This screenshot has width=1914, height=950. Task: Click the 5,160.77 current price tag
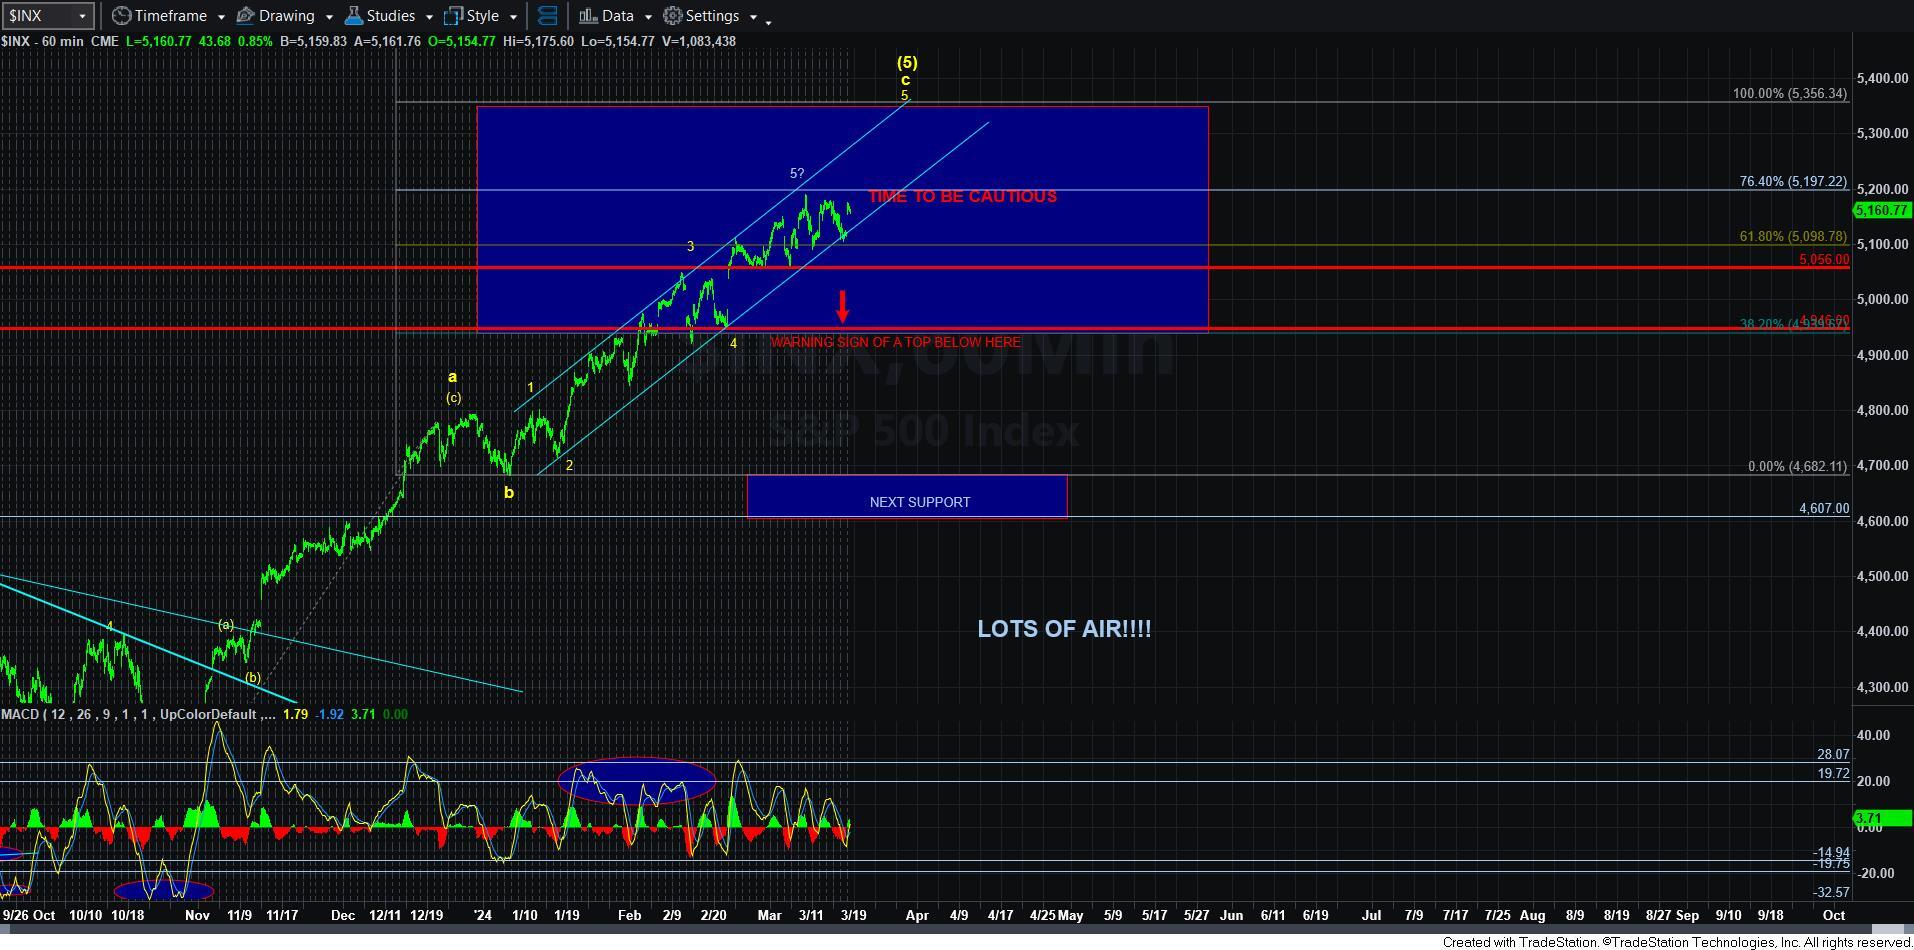point(1882,210)
